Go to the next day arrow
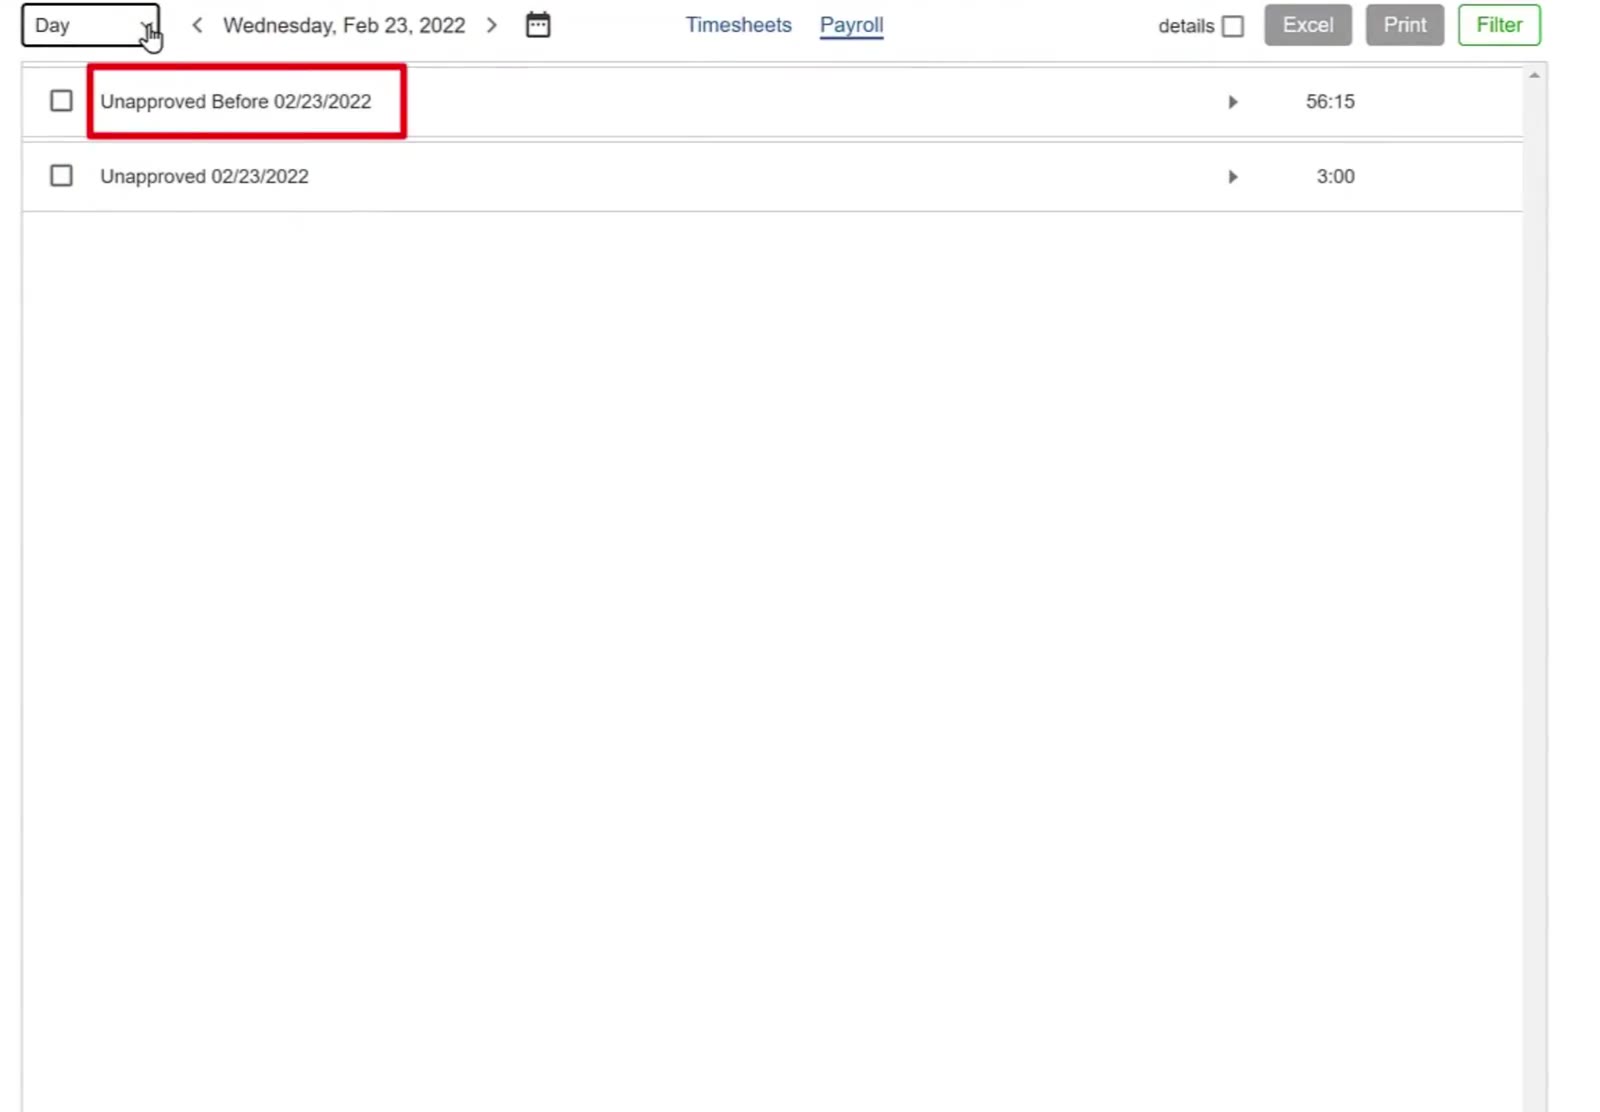The width and height of the screenshot is (1600, 1112). pyautogui.click(x=491, y=25)
